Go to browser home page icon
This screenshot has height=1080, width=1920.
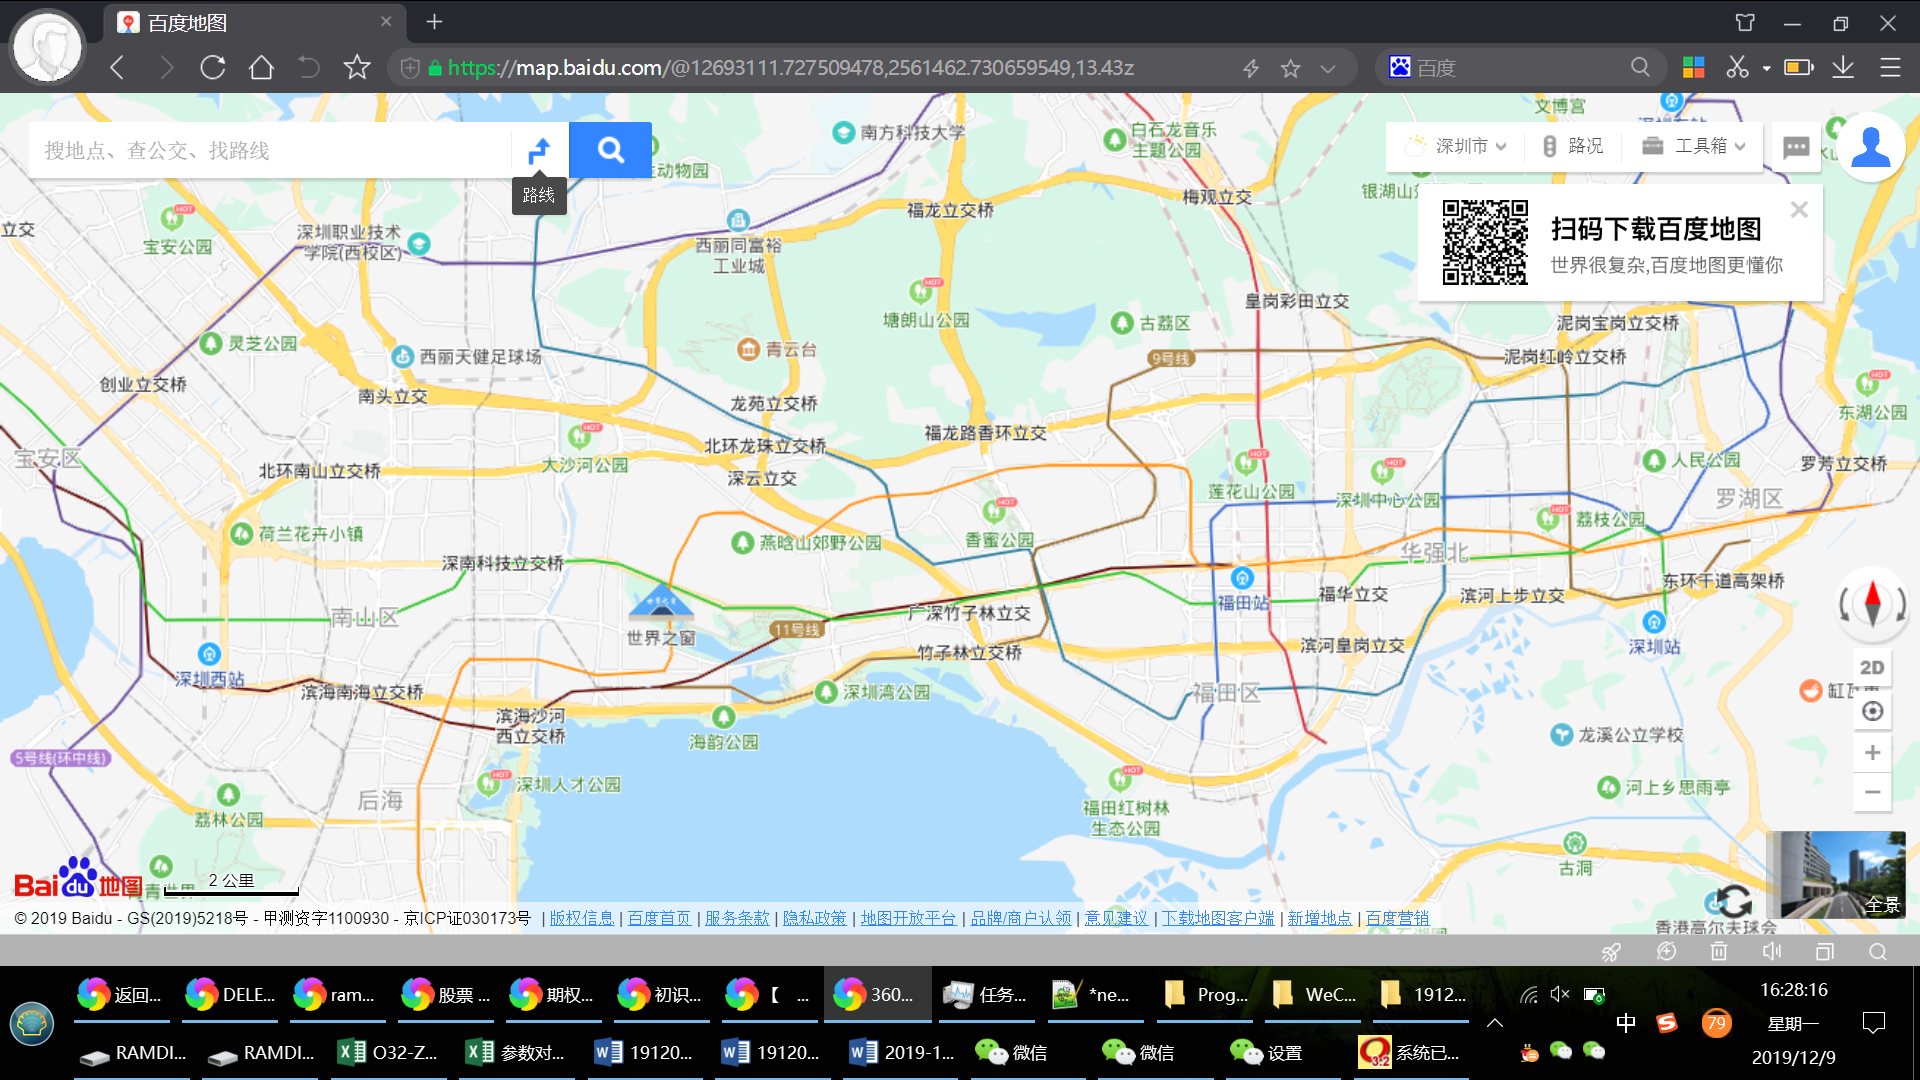(261, 67)
